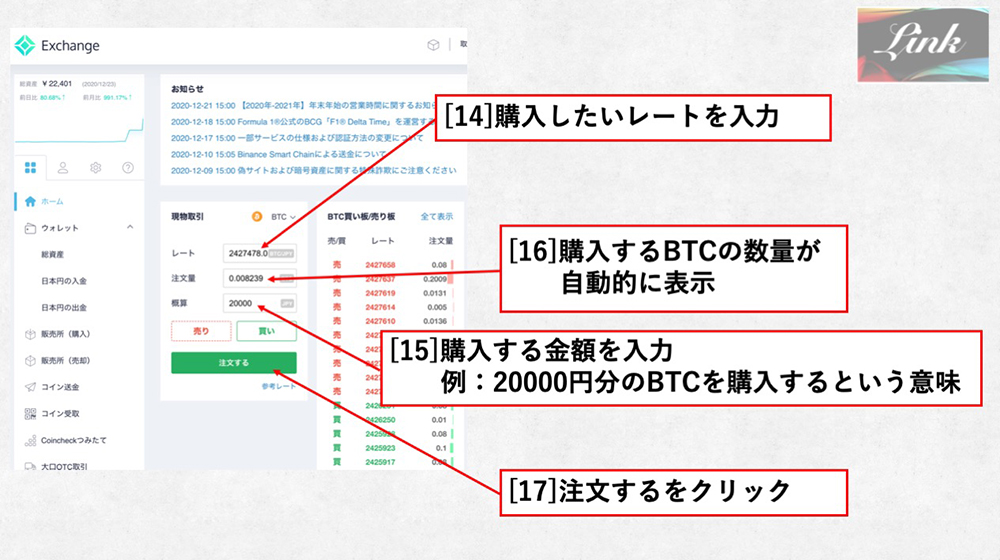1000x560 pixels.
Task: Select the 買い buy toggle
Action: click(267, 331)
